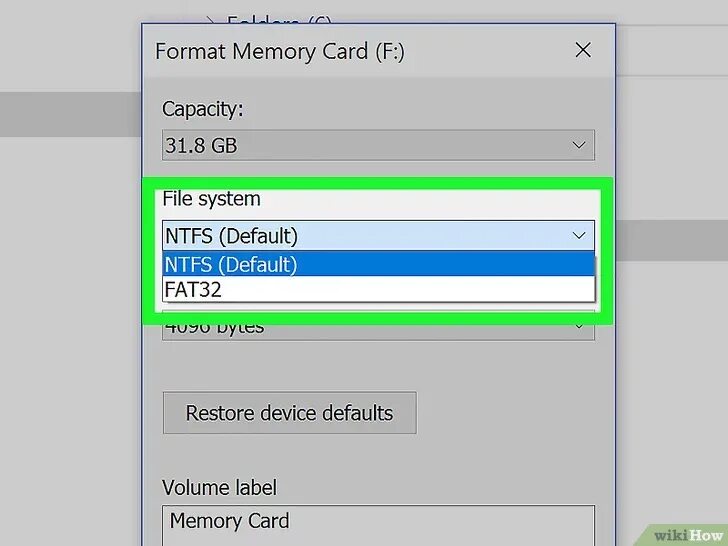Collapse File system list via its chevron
Screen dimensions: 728x546
point(578,236)
